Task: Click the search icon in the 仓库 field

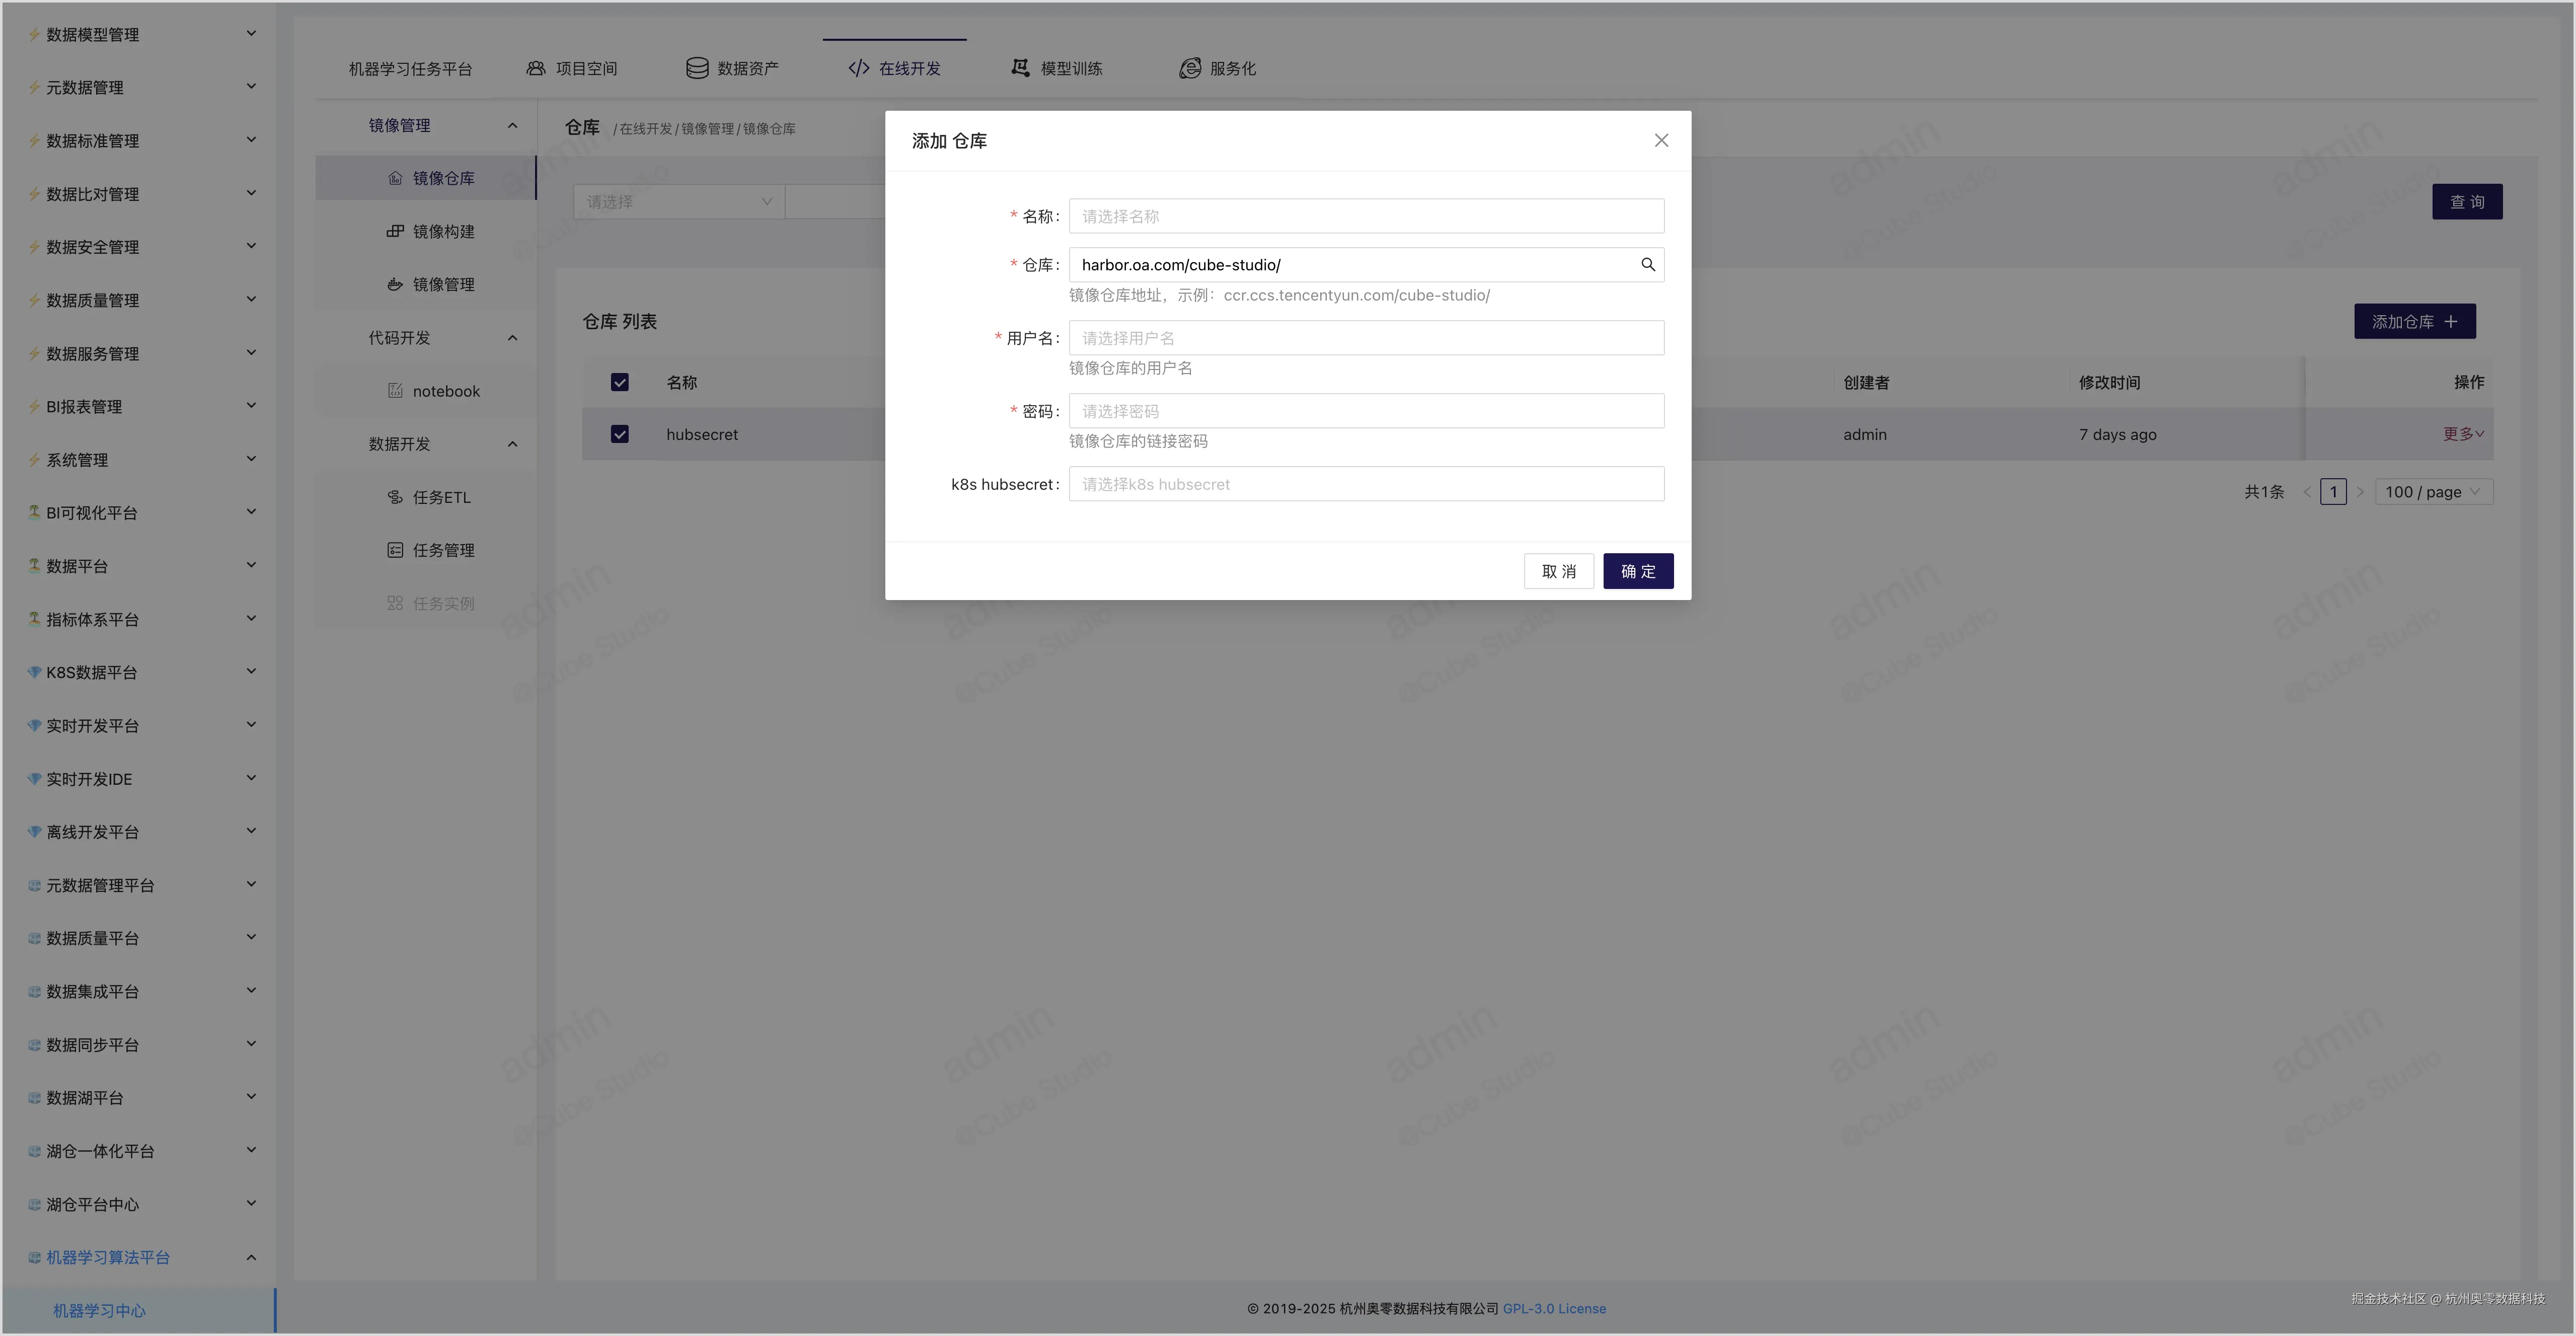Action: point(1648,264)
